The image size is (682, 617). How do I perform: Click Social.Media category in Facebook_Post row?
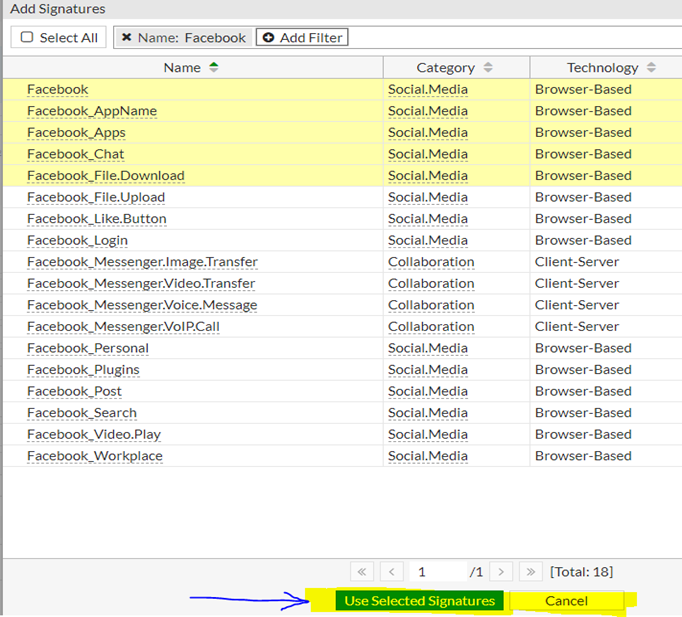click(428, 391)
